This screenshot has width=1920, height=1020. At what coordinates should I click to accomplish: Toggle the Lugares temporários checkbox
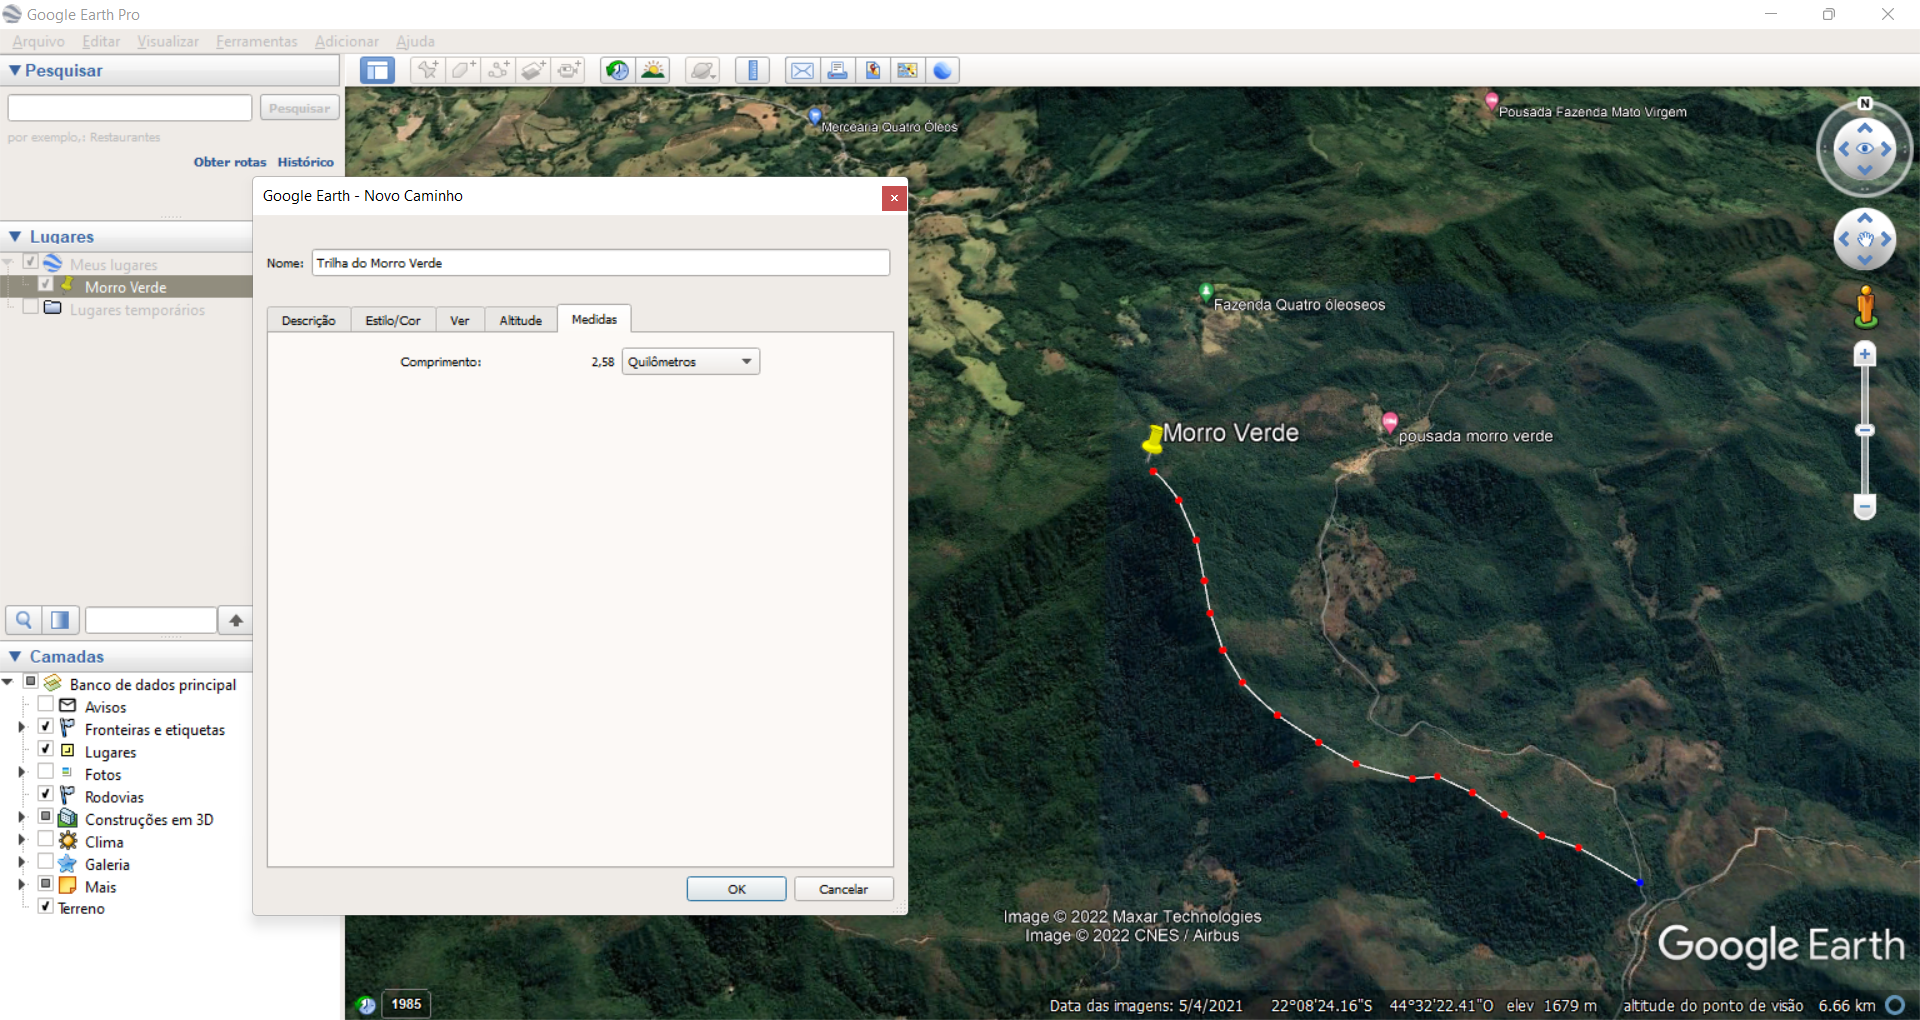pos(30,308)
